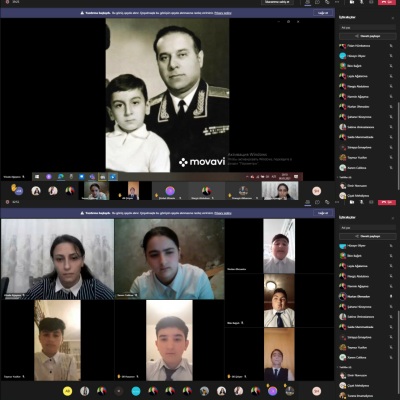Open more-actions ellipsis in gallery-view meeting toolbar

tap(337, 202)
